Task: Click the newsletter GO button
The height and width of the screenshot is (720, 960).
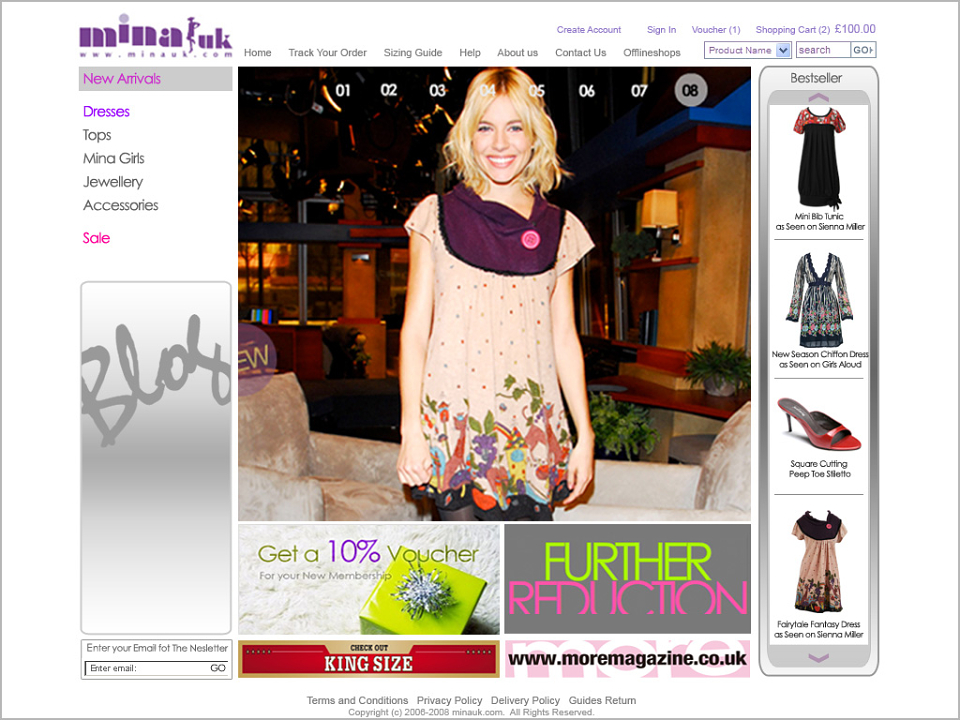Action: coord(218,668)
